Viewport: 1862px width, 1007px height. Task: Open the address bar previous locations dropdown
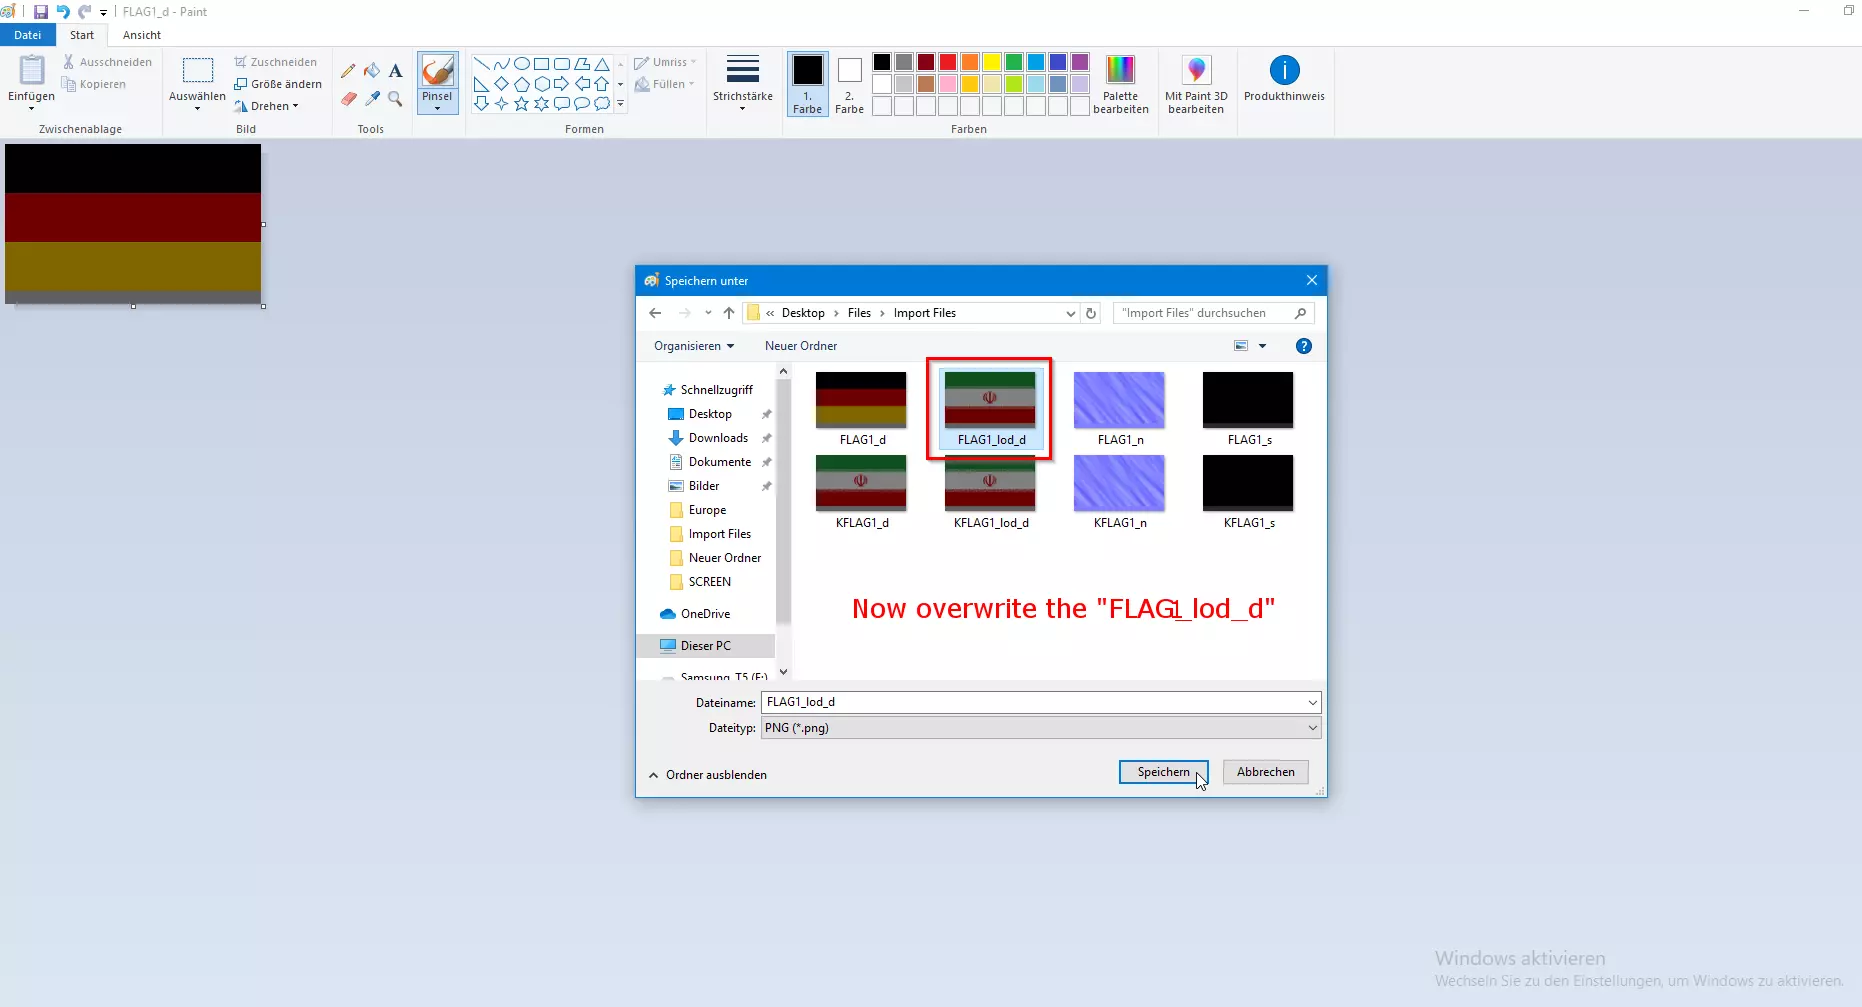1070,313
